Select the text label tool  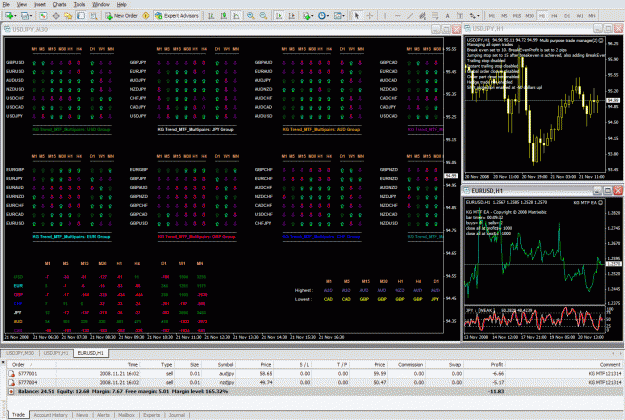click(x=460, y=16)
